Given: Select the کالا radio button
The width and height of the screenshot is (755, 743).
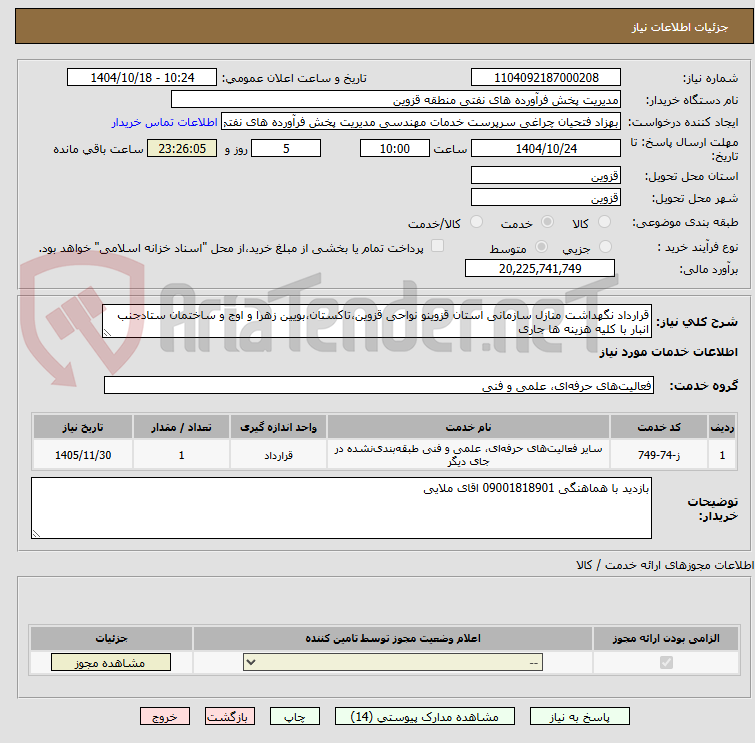Looking at the screenshot, I should (604, 222).
